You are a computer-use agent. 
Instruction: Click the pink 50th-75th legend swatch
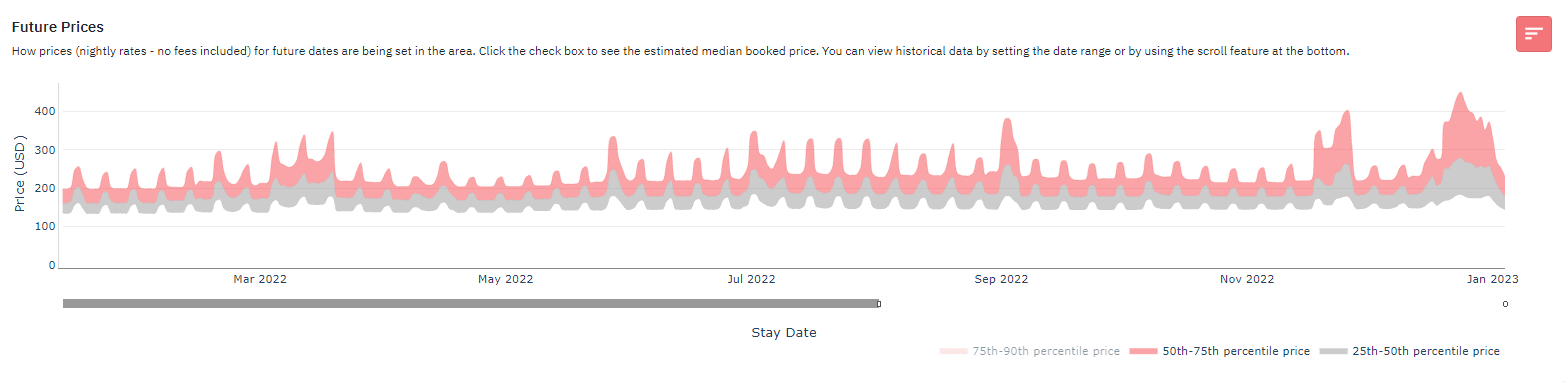point(1143,352)
